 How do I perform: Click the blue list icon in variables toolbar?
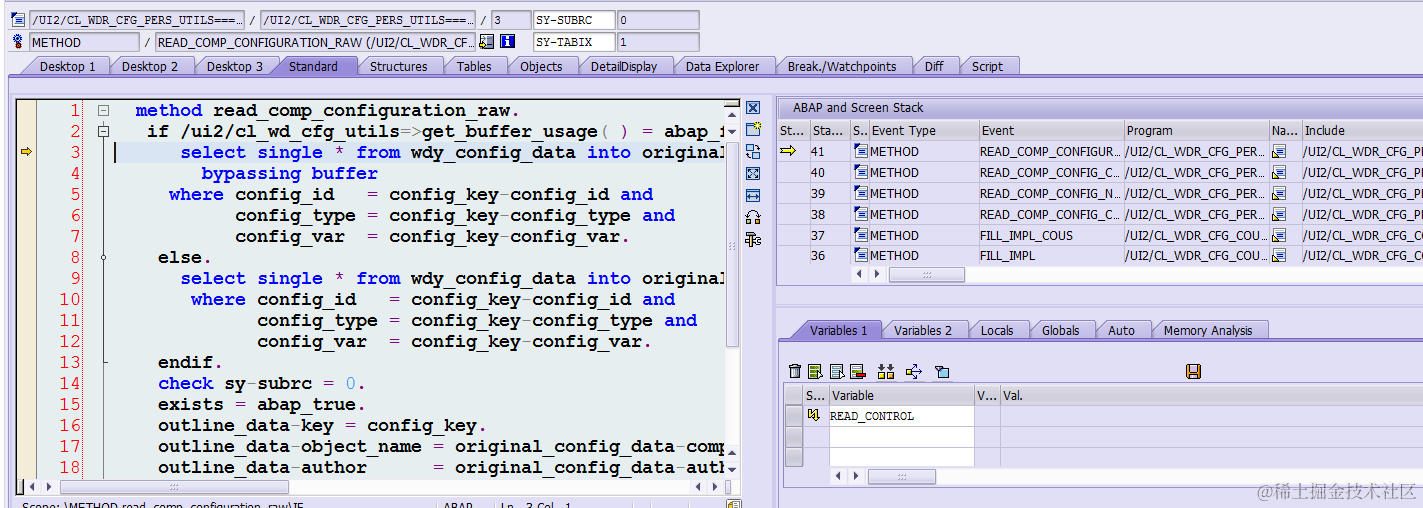coord(837,371)
